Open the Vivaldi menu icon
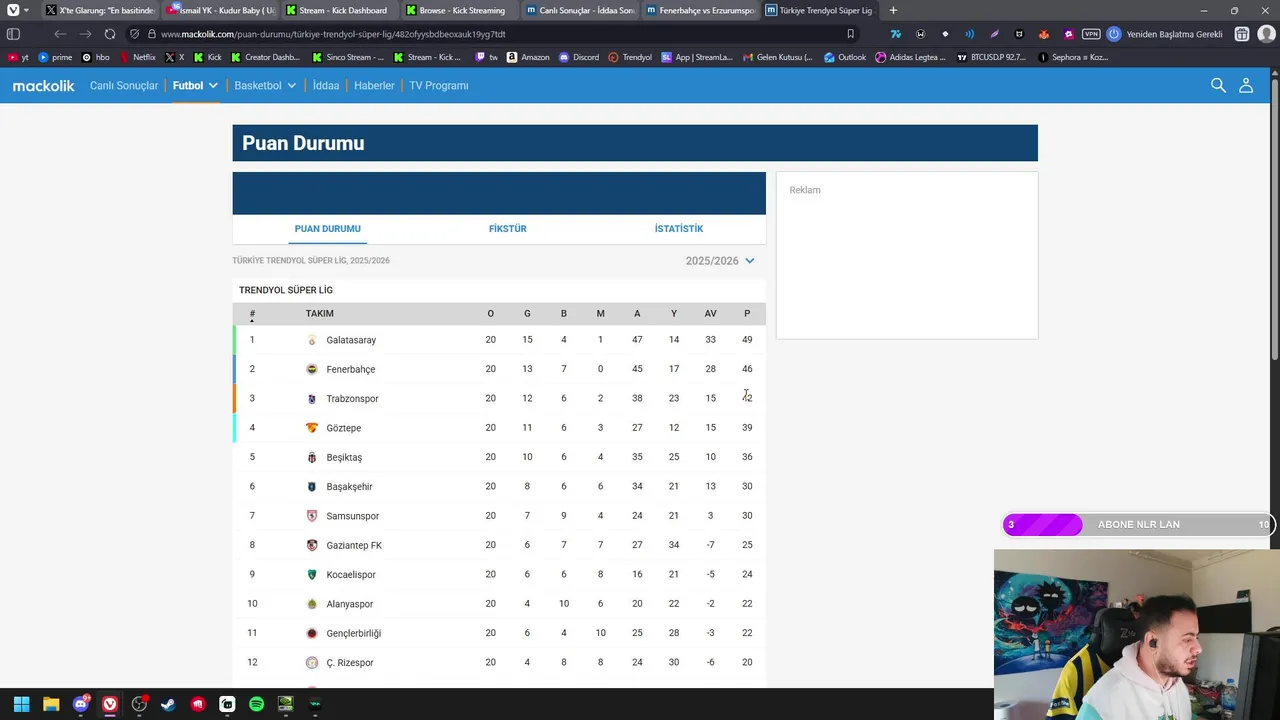The height and width of the screenshot is (720, 1280). coord(13,10)
